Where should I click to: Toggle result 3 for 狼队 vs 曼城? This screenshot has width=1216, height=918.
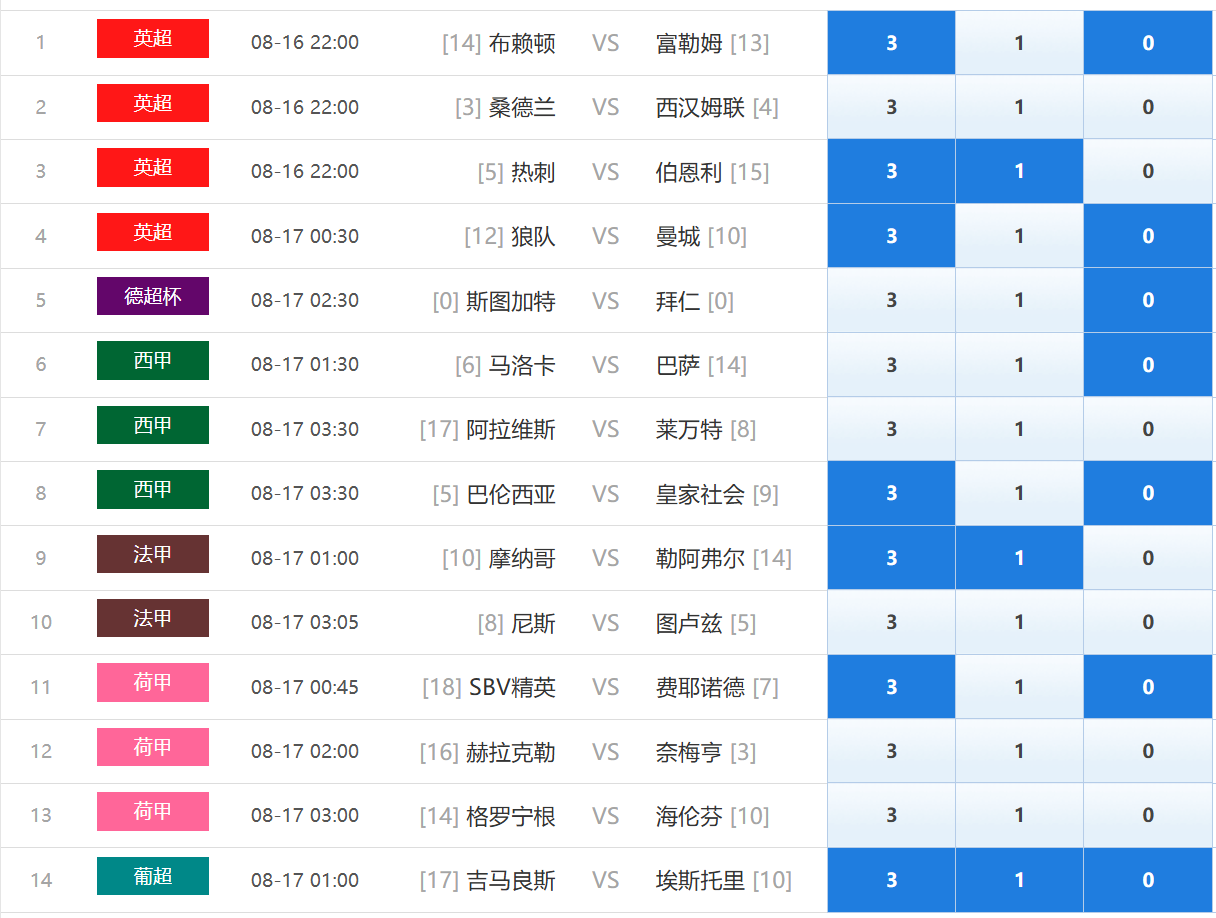pos(891,236)
